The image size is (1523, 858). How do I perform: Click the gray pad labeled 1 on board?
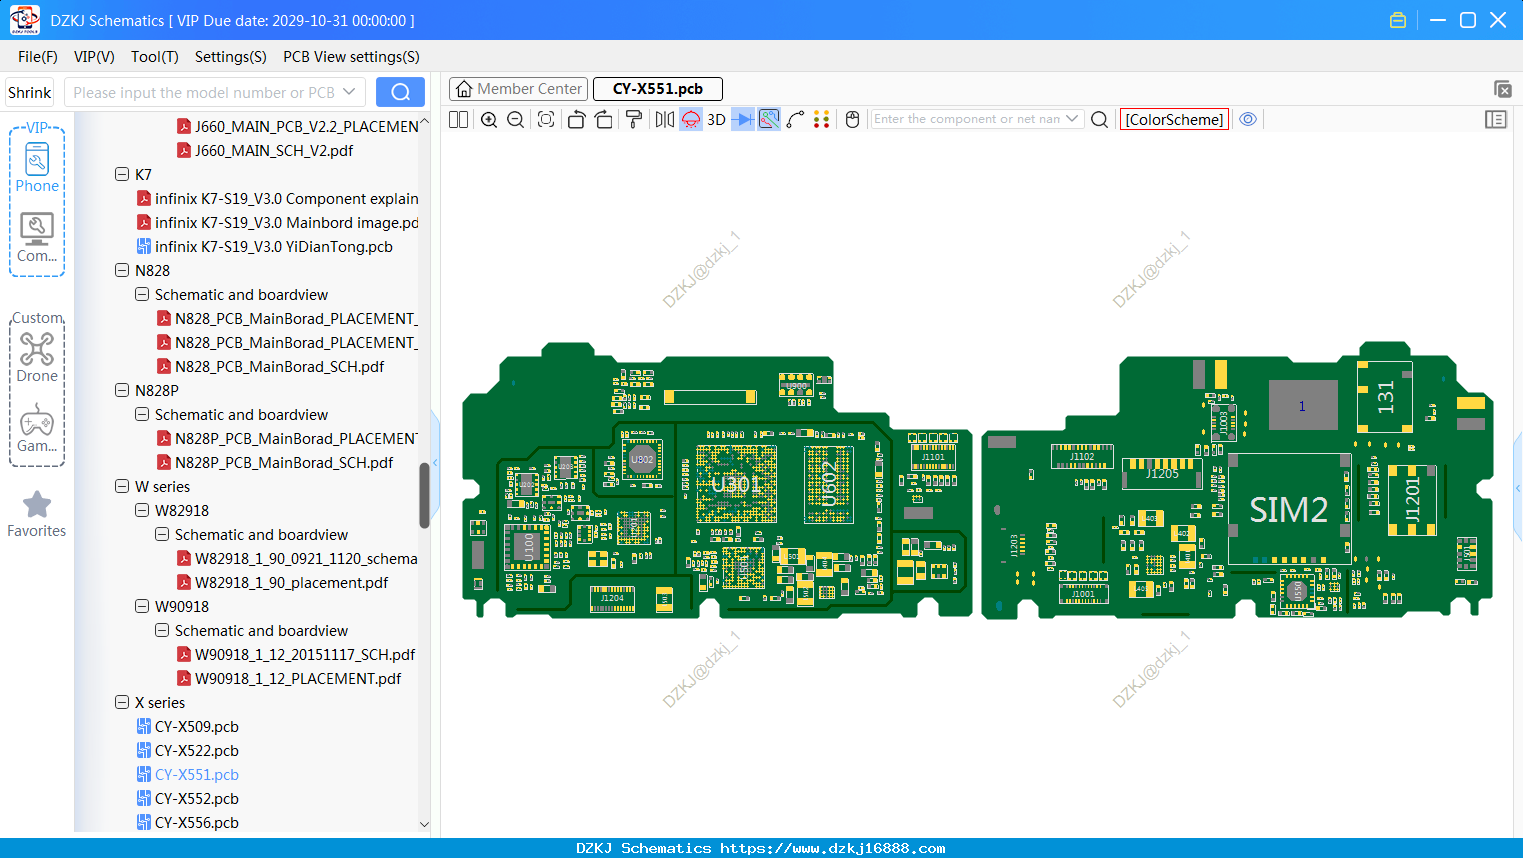coord(1303,405)
